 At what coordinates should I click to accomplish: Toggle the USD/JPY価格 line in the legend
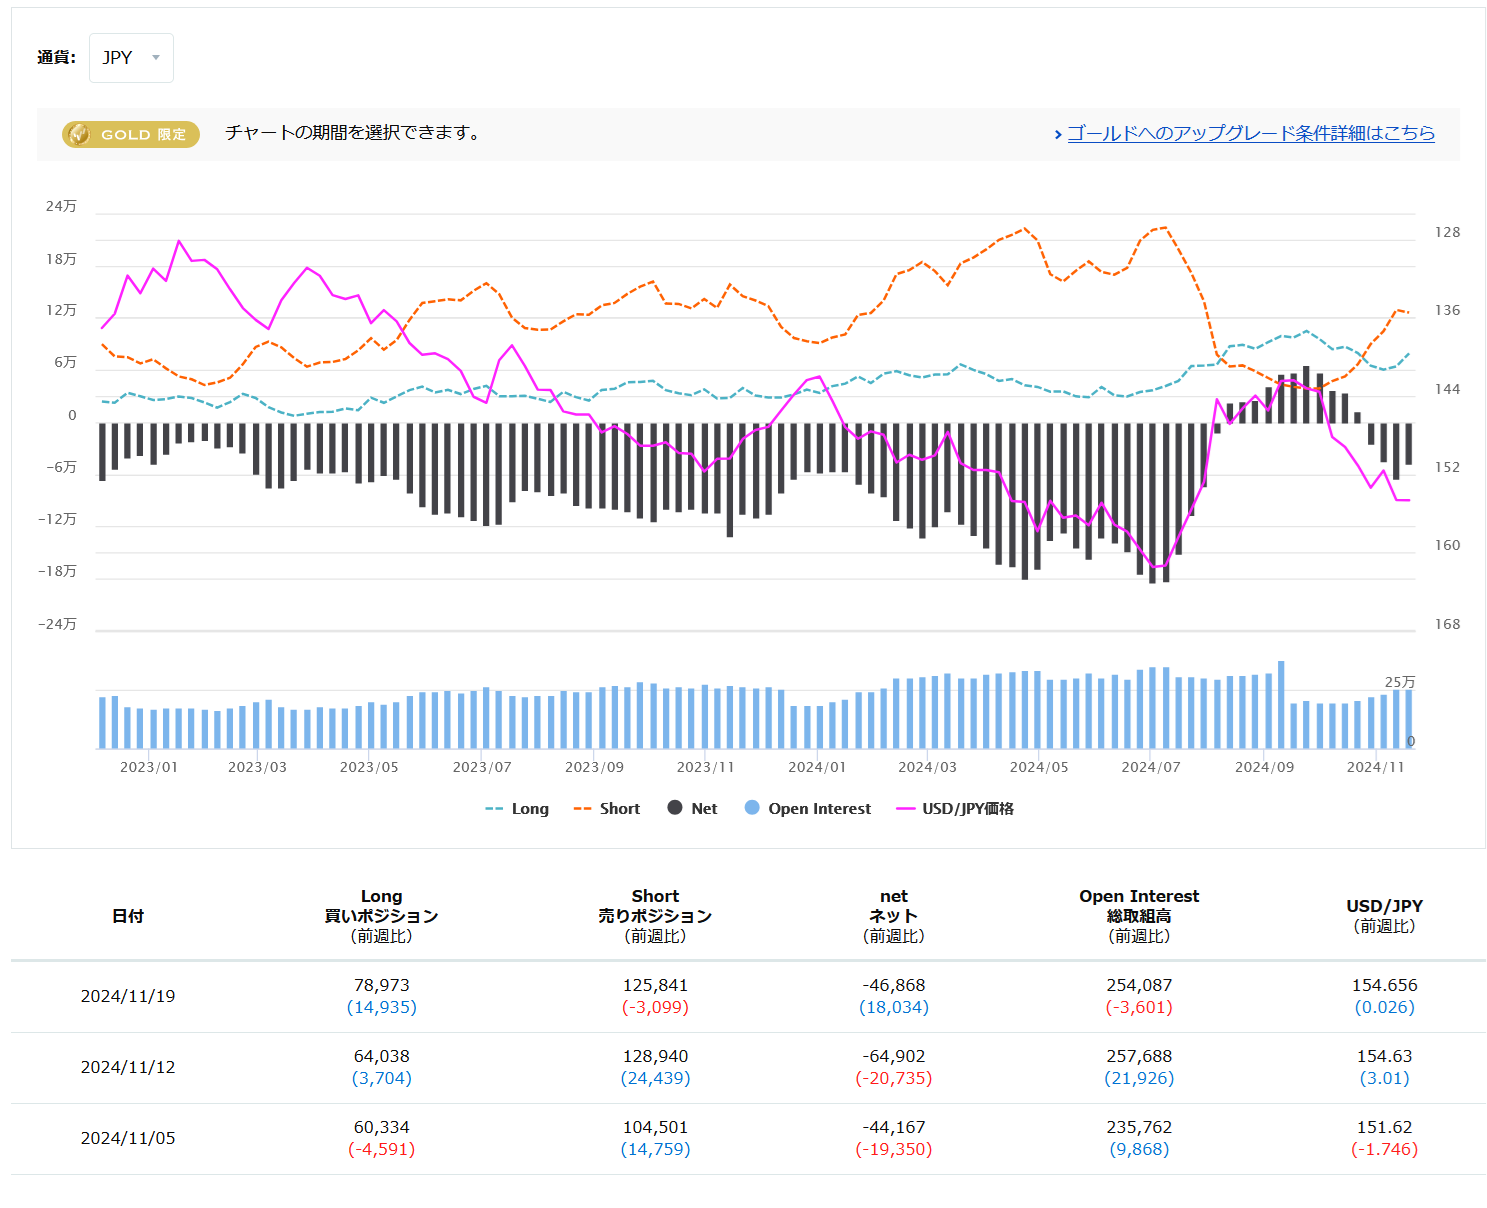pos(967,809)
